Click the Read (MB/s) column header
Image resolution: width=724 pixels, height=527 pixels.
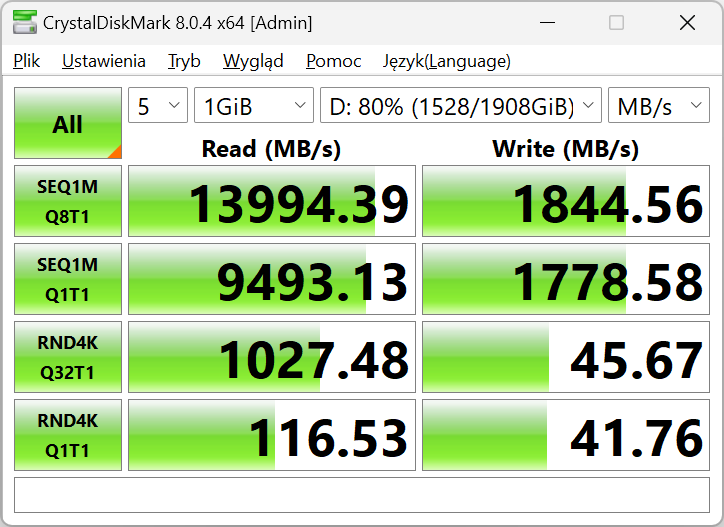(272, 149)
